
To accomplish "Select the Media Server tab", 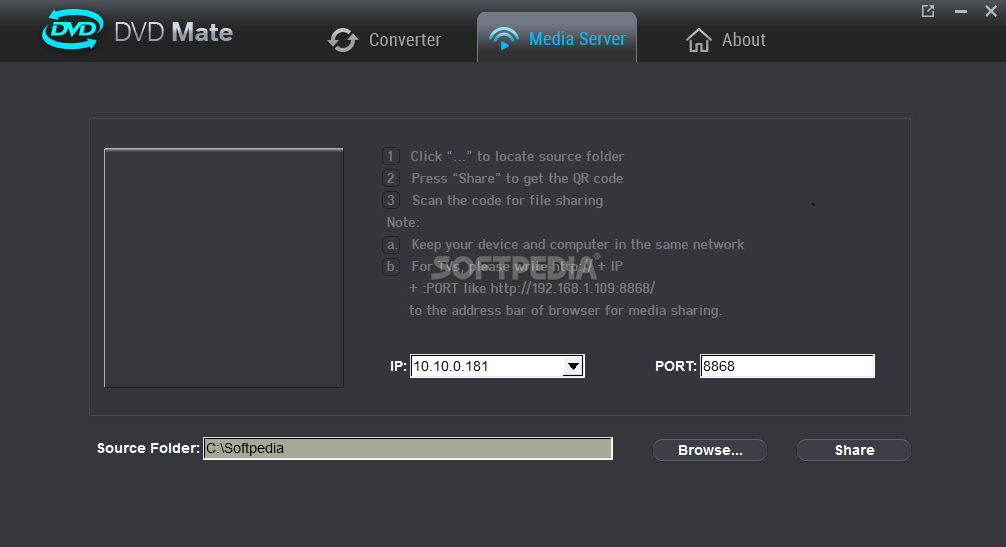I will 557,38.
